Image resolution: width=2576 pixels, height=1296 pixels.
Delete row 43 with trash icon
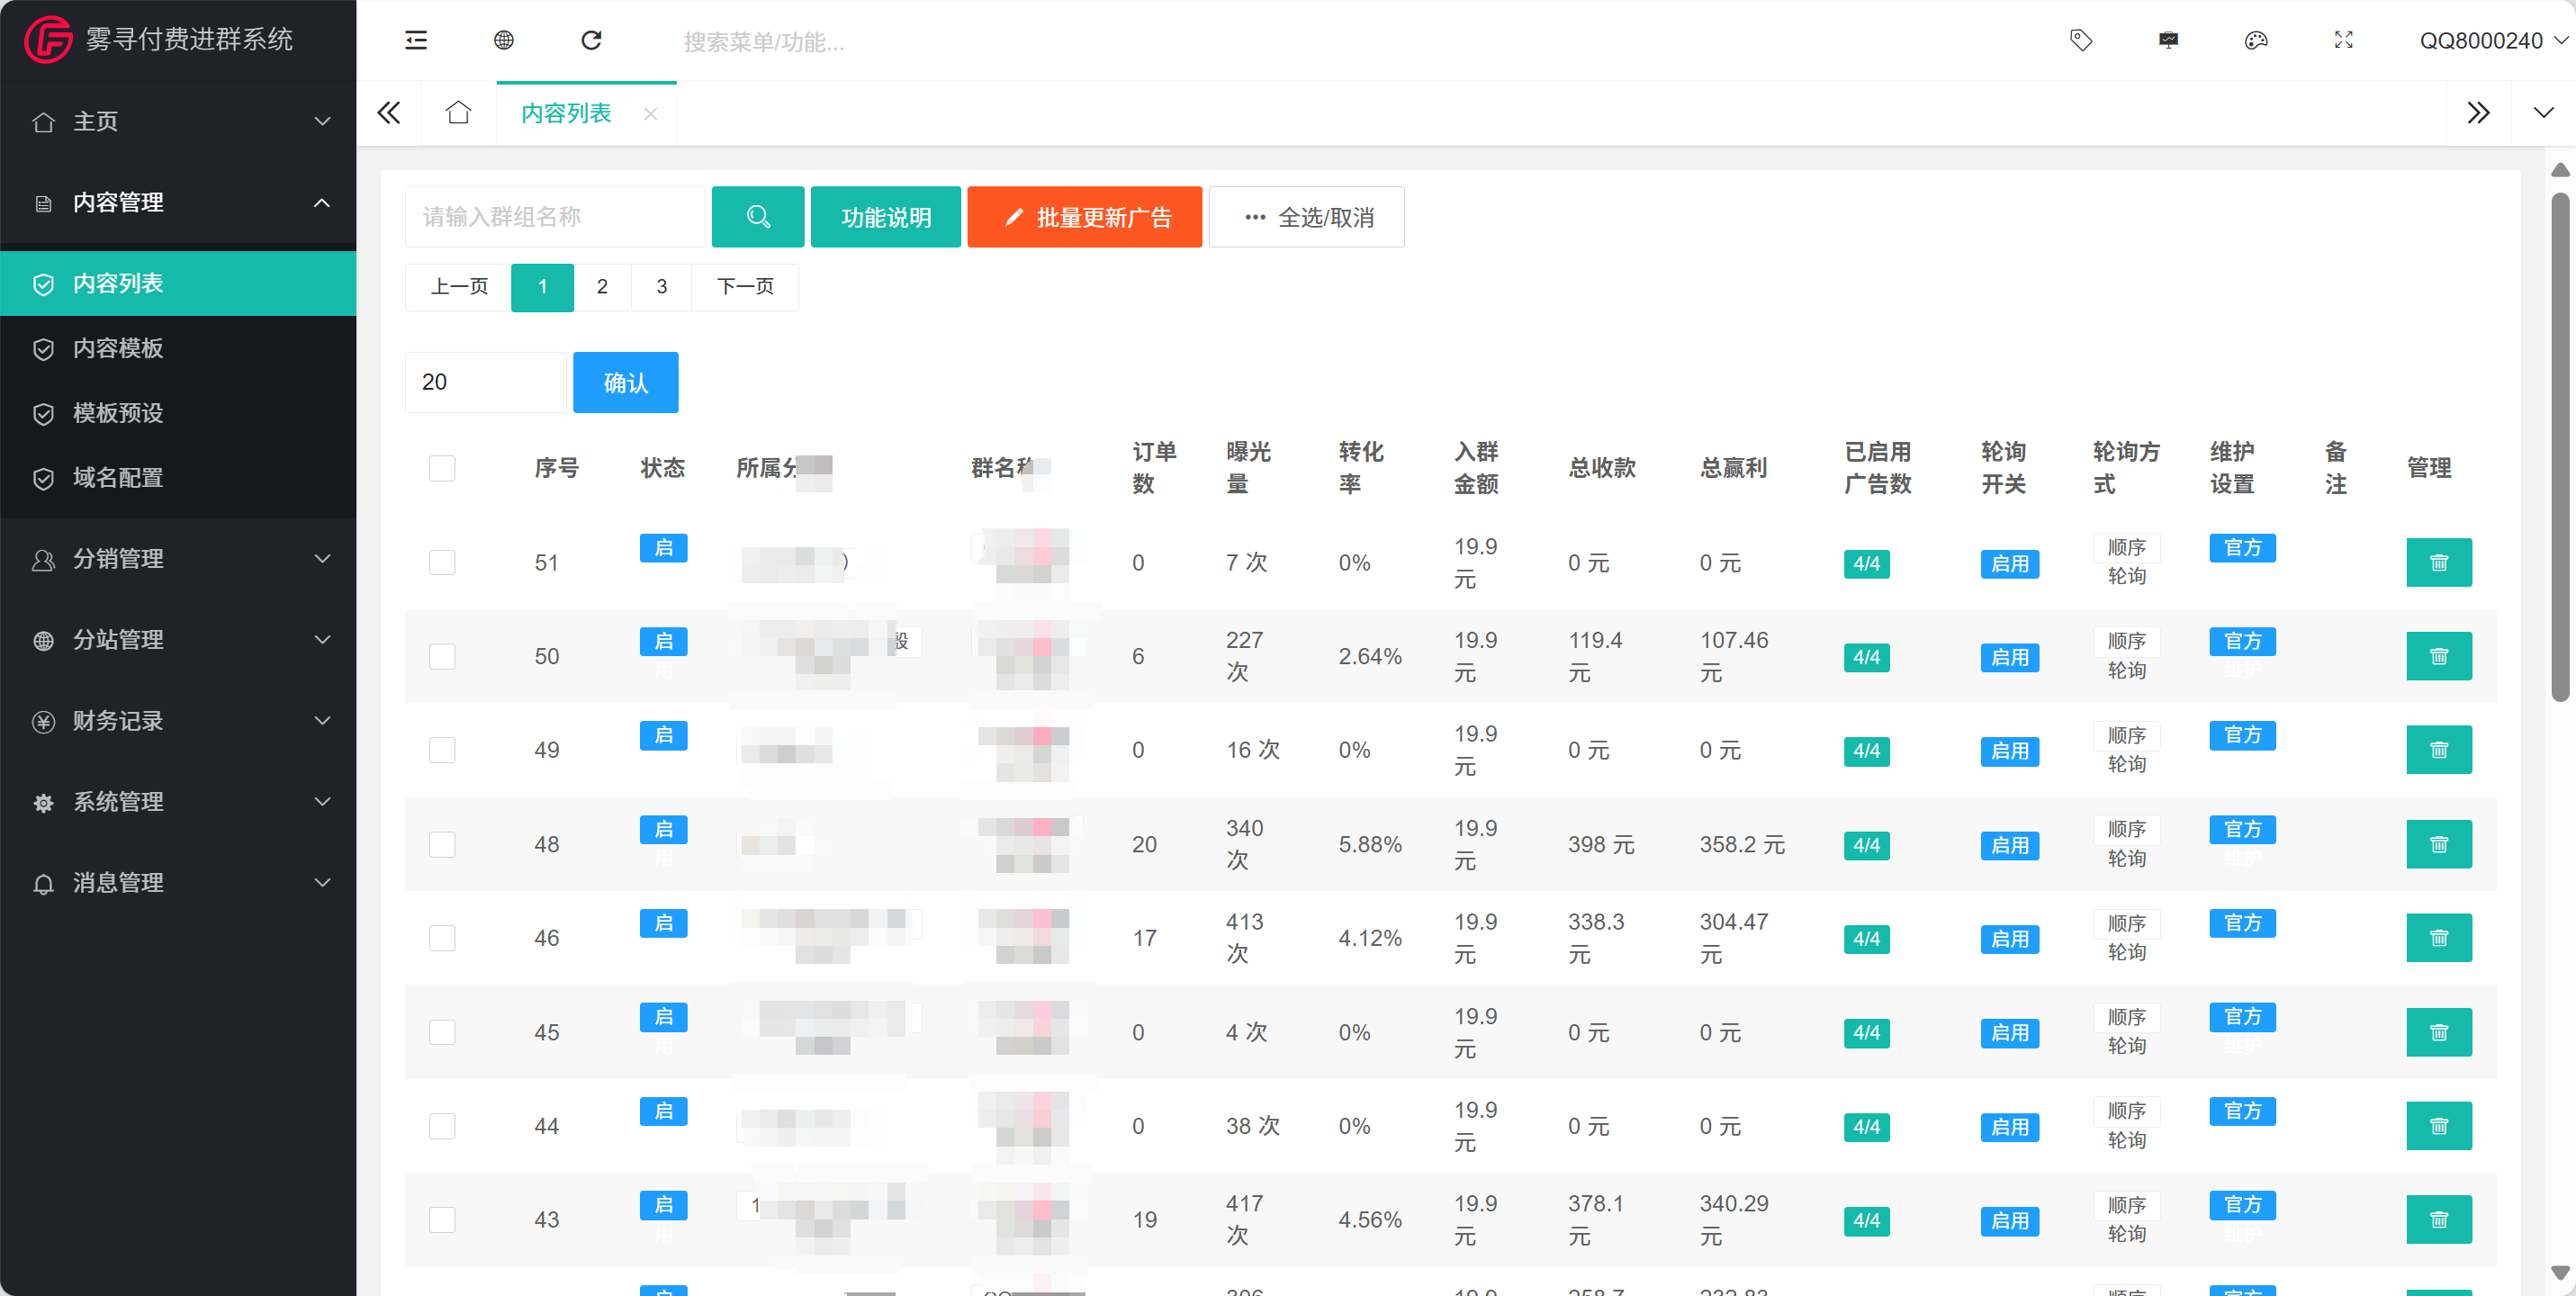[2439, 1220]
